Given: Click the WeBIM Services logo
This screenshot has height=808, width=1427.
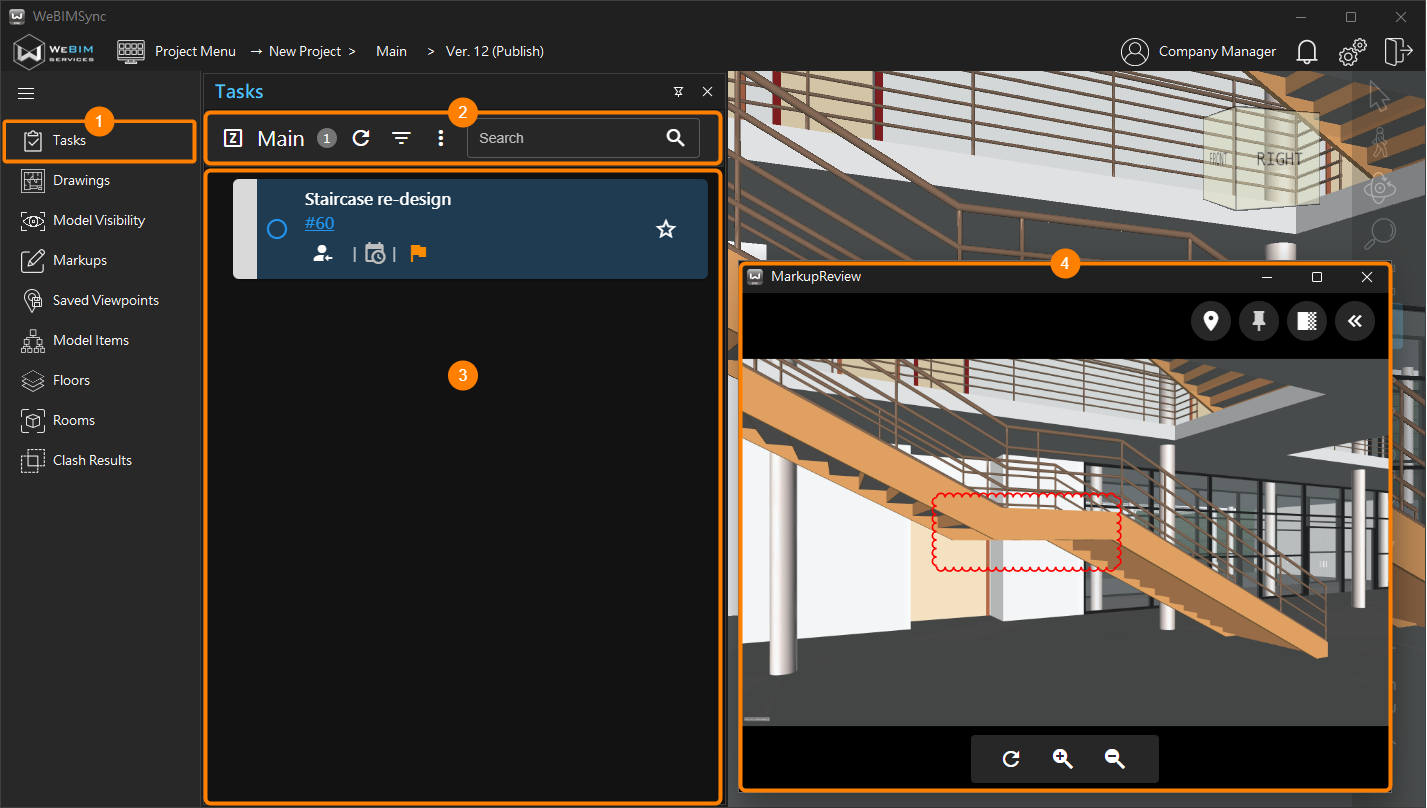Looking at the screenshot, I should point(55,51).
